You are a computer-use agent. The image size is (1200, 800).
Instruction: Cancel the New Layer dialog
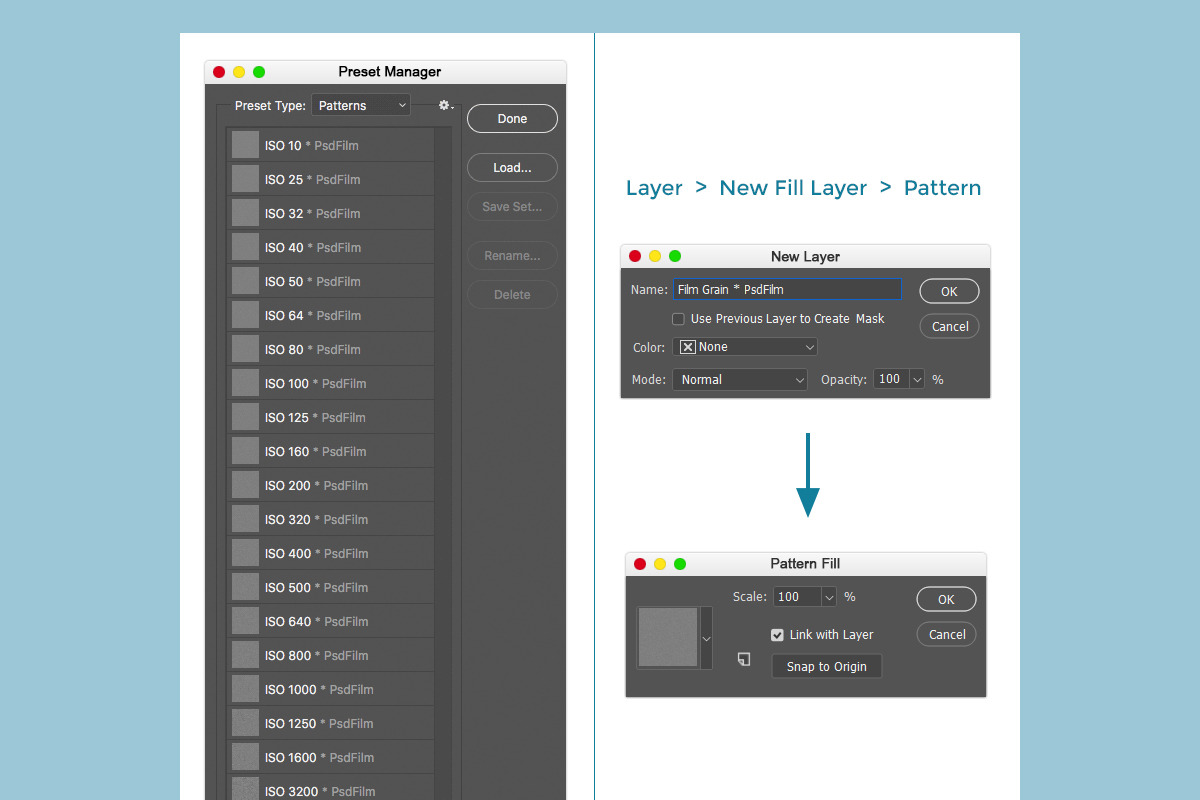click(x=949, y=326)
